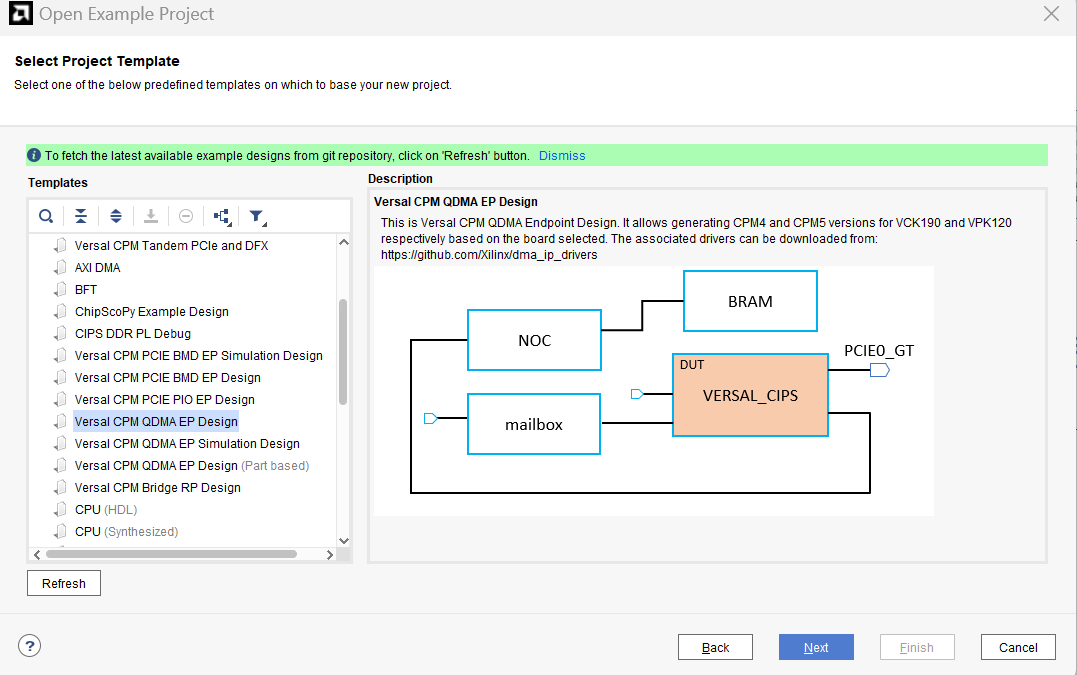Viewport: 1077px width, 675px height.
Task: Select ChipScoPy Example Design template
Action: [x=152, y=311]
